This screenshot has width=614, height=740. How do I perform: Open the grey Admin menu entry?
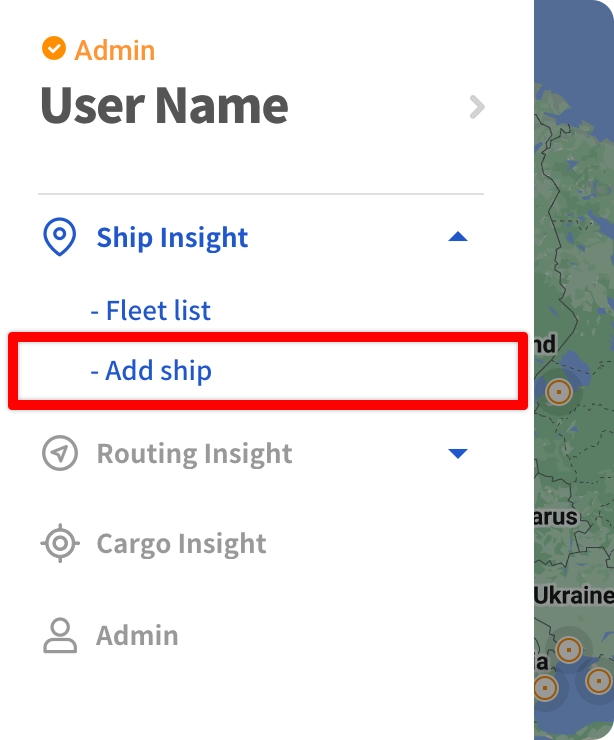137,635
